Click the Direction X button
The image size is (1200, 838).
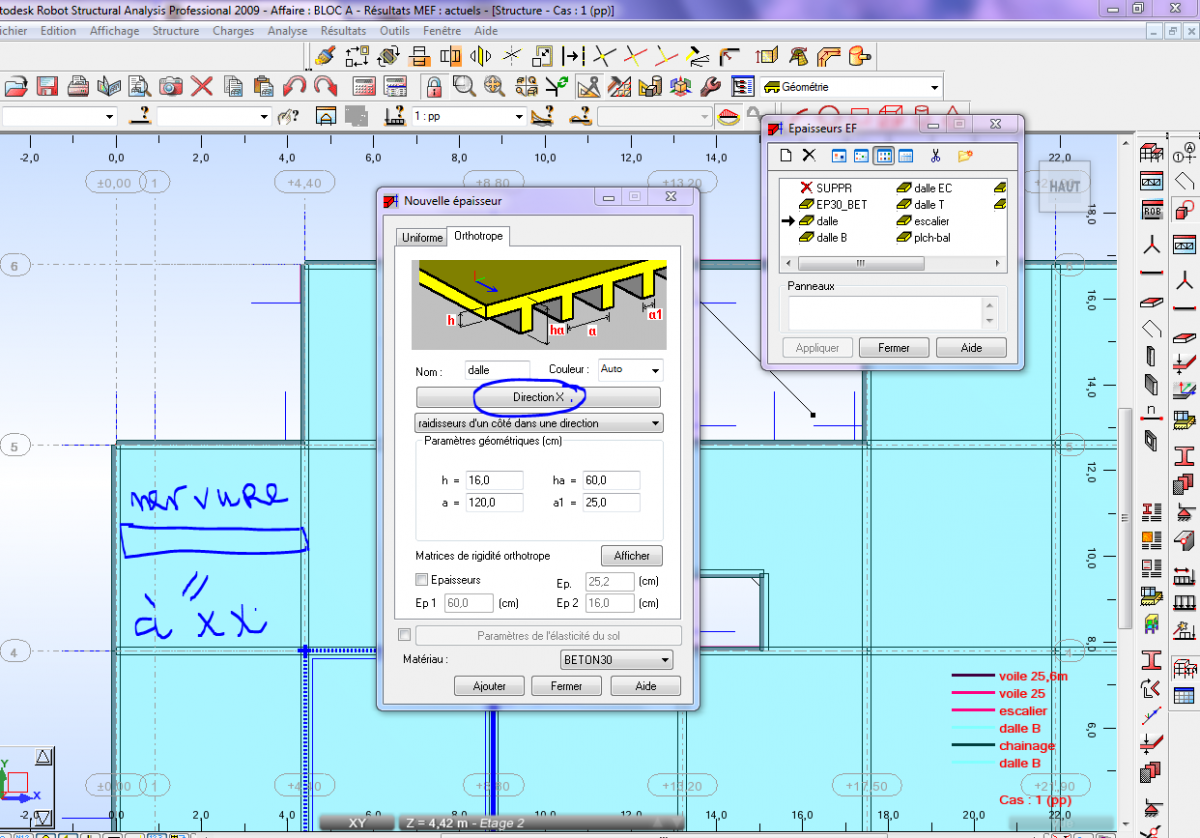click(539, 397)
